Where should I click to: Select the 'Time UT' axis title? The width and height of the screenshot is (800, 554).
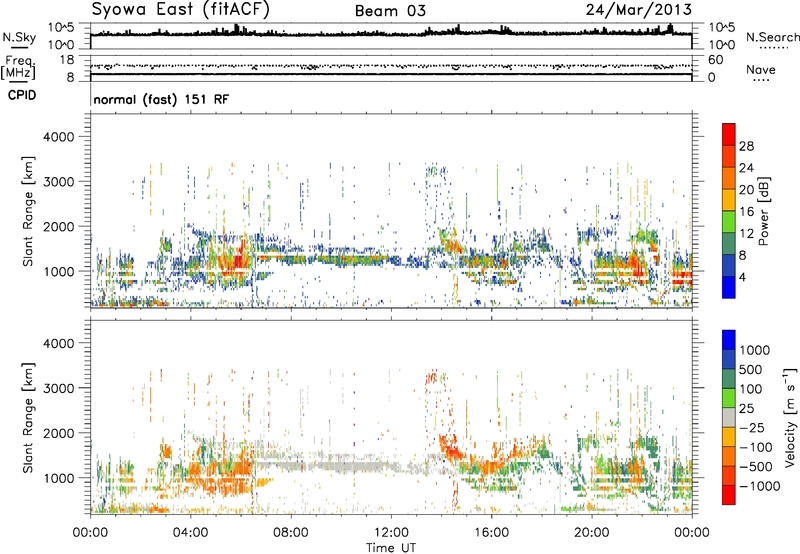[391, 548]
